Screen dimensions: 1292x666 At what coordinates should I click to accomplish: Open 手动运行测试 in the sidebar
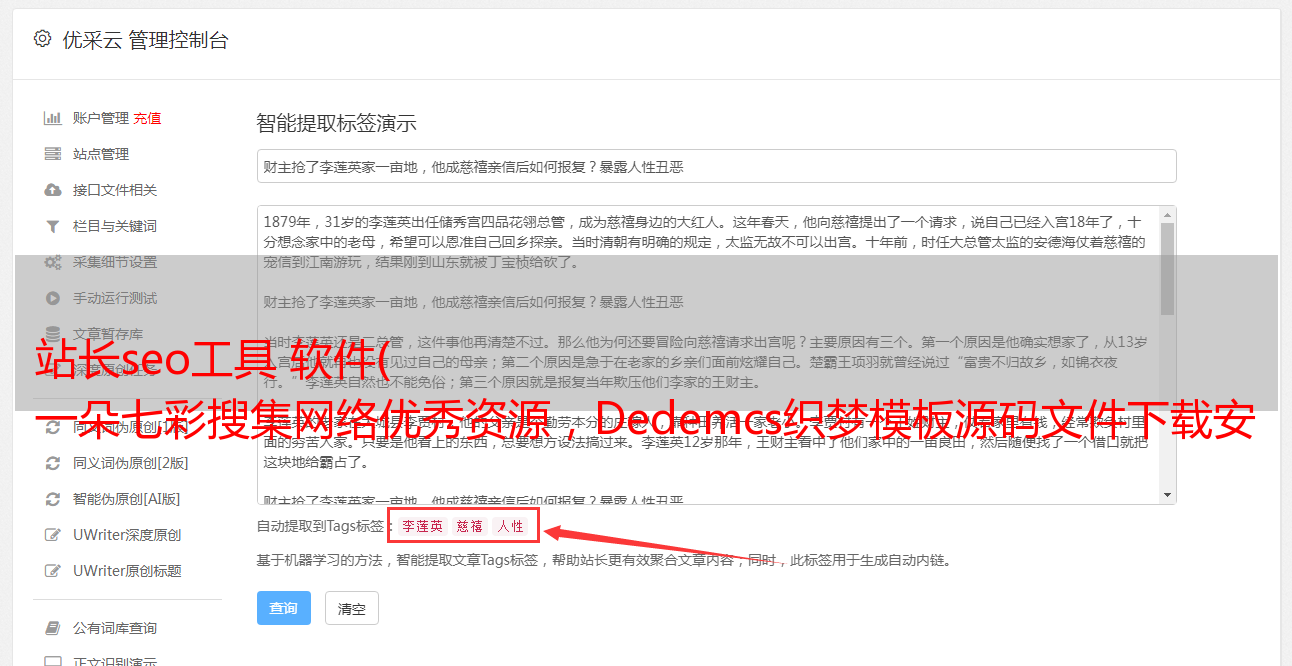click(x=115, y=298)
